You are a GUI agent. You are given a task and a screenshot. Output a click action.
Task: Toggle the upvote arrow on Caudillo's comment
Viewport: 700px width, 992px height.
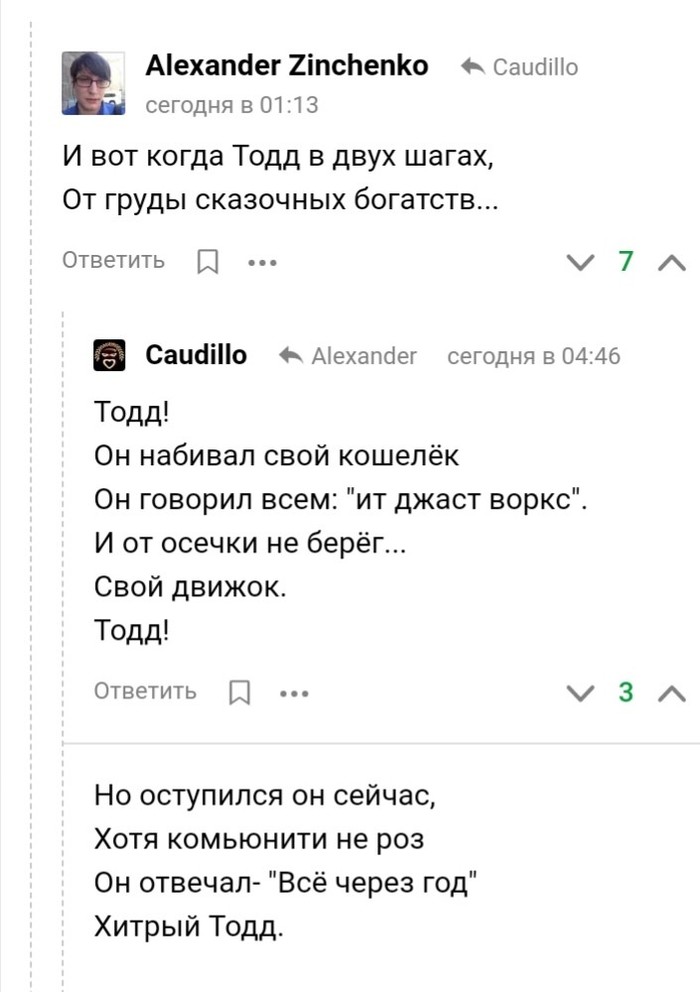click(x=672, y=691)
